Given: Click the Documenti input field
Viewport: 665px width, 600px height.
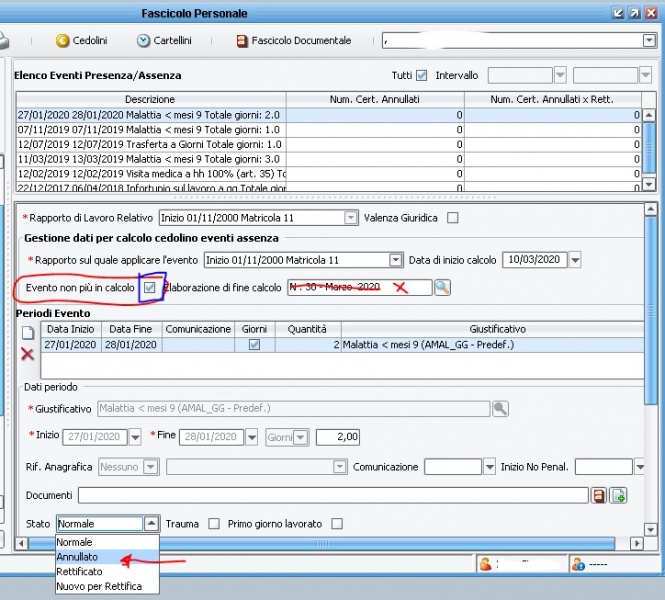Looking at the screenshot, I should pyautogui.click(x=332, y=495).
